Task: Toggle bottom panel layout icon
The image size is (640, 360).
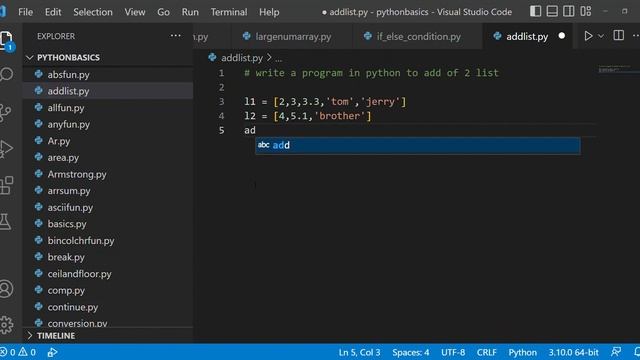Action: point(552,11)
